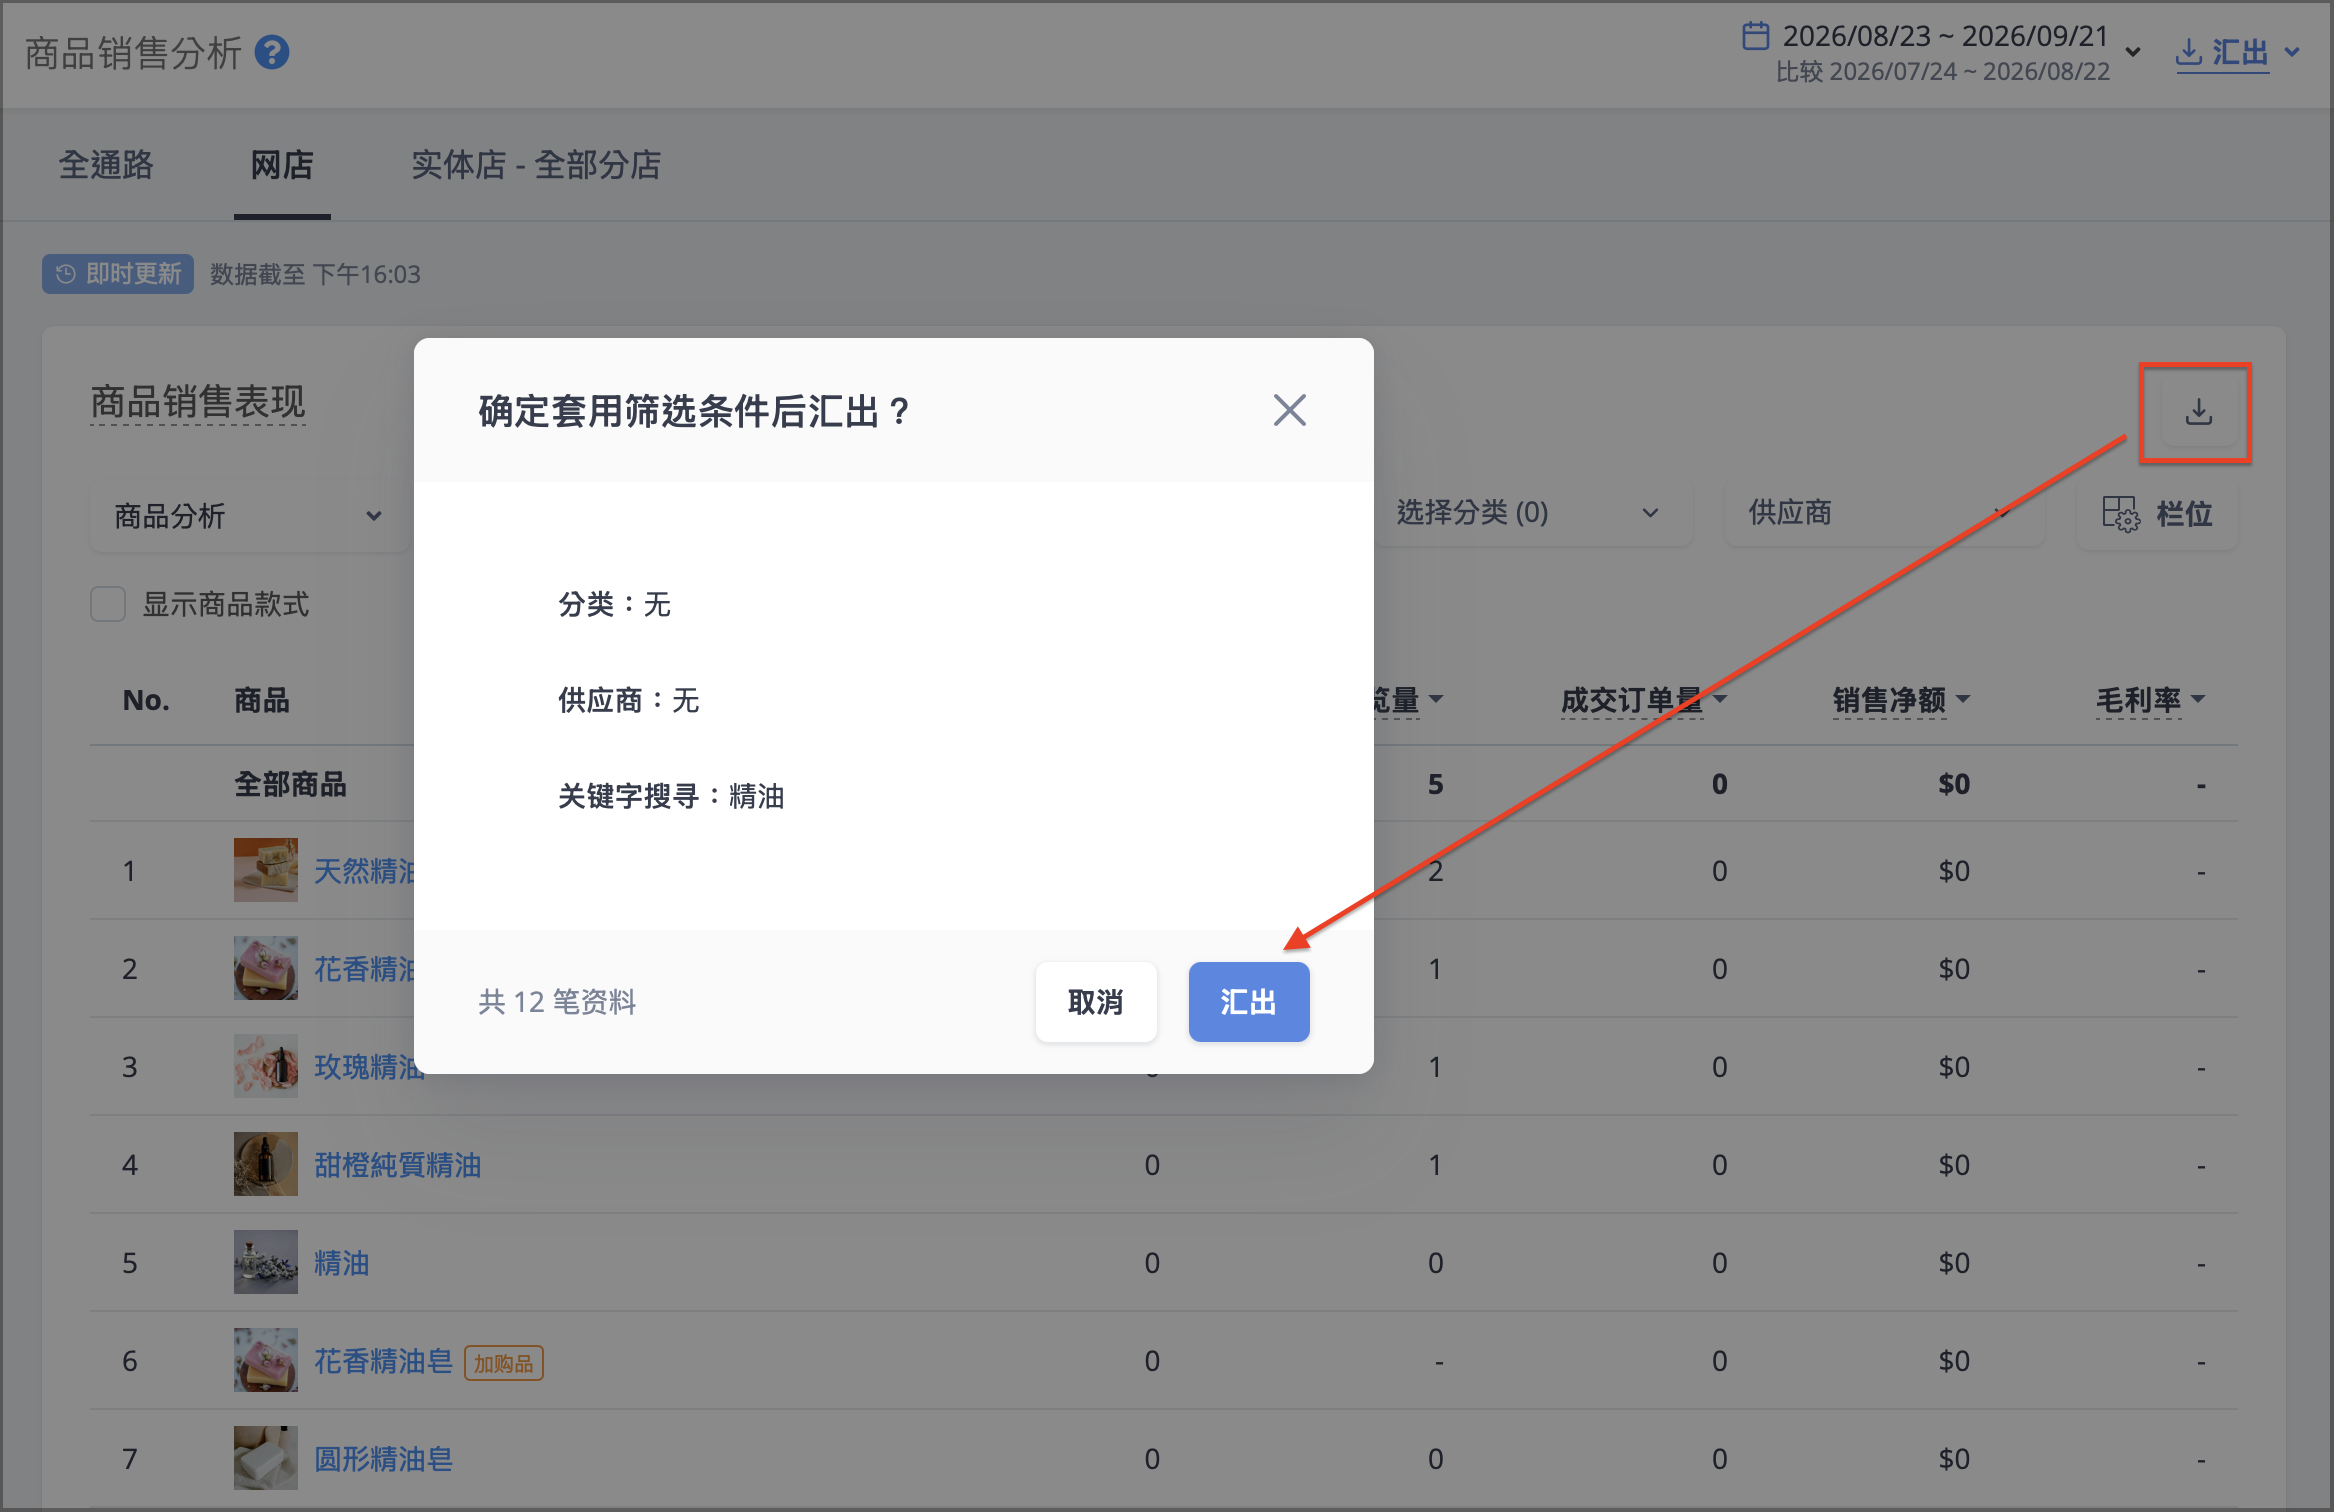Sort by 毛利率 column
Viewport: 2334px width, 1512px height.
[2150, 700]
